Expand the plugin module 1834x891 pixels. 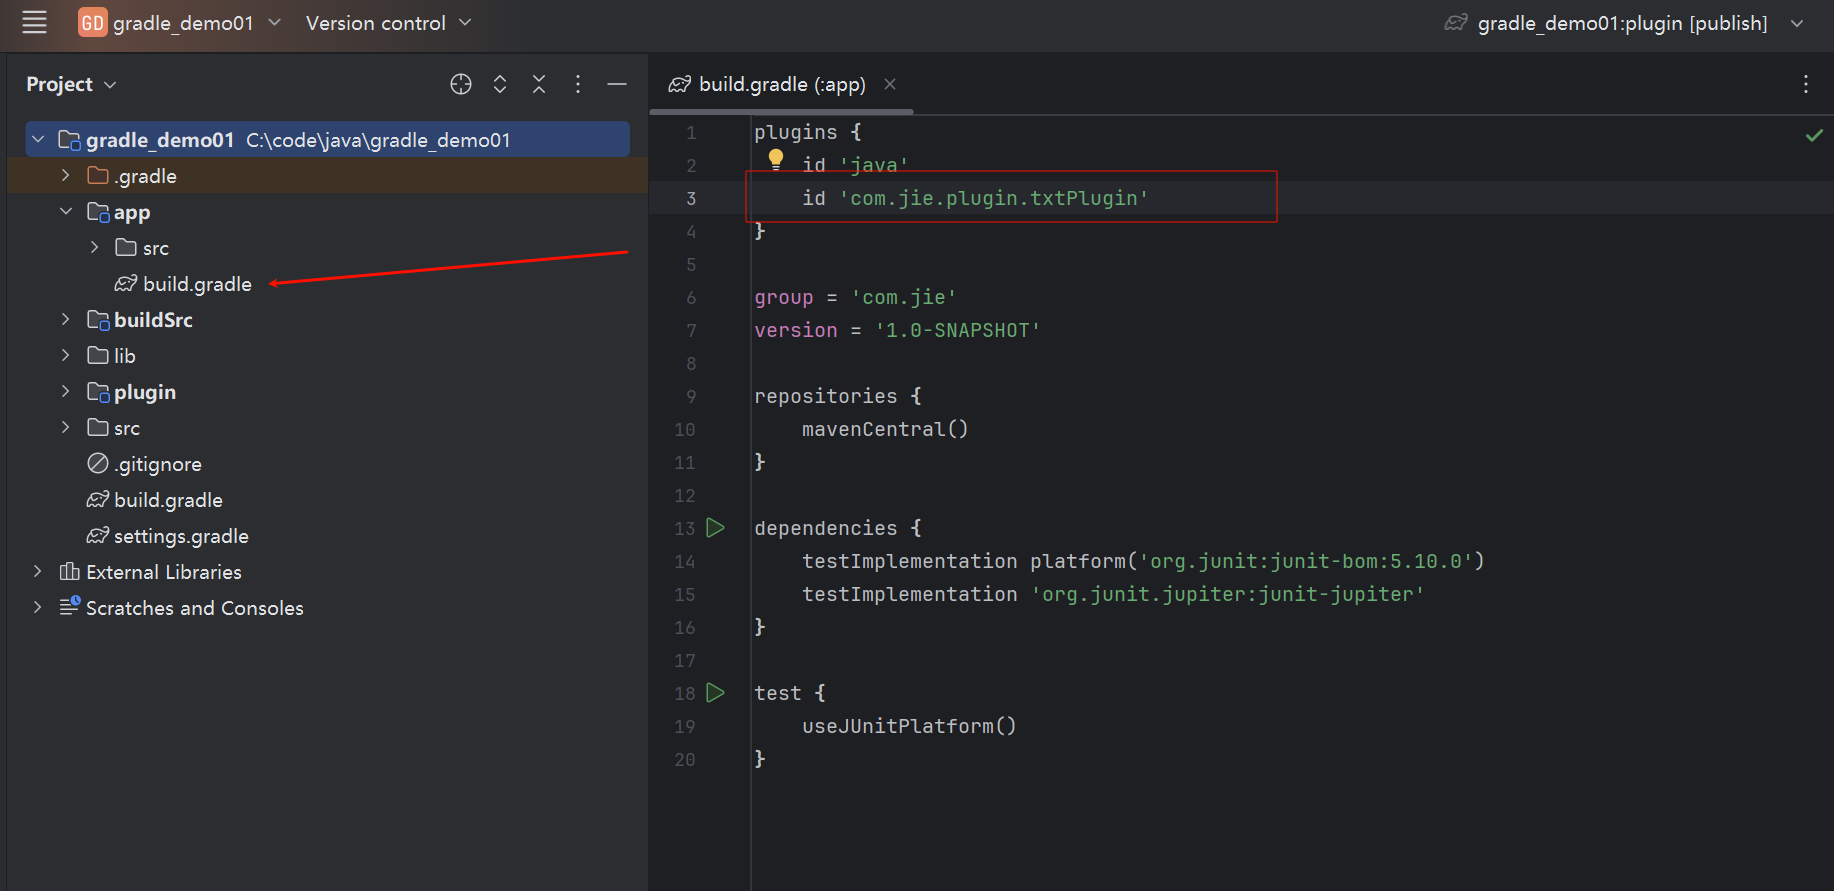pyautogui.click(x=66, y=391)
